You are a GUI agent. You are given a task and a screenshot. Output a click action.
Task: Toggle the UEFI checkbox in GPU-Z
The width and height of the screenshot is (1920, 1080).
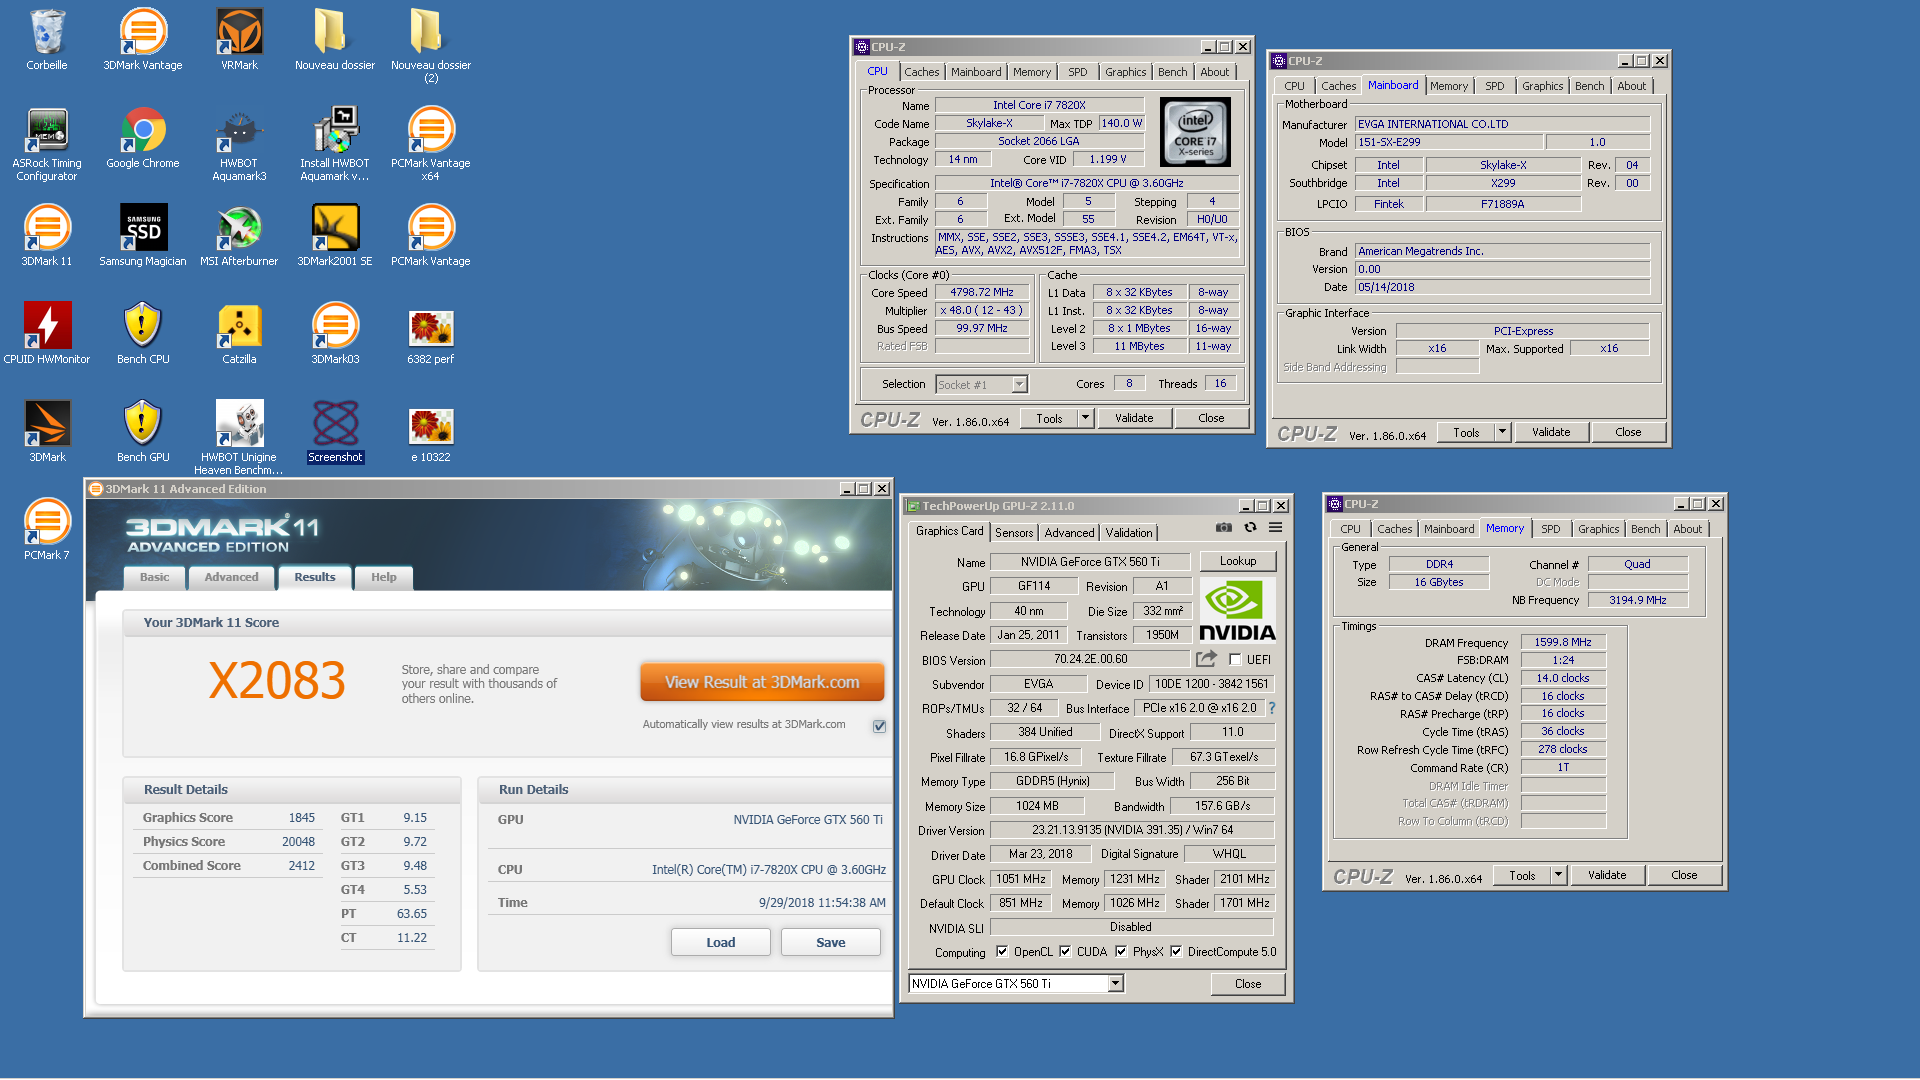(x=1235, y=660)
